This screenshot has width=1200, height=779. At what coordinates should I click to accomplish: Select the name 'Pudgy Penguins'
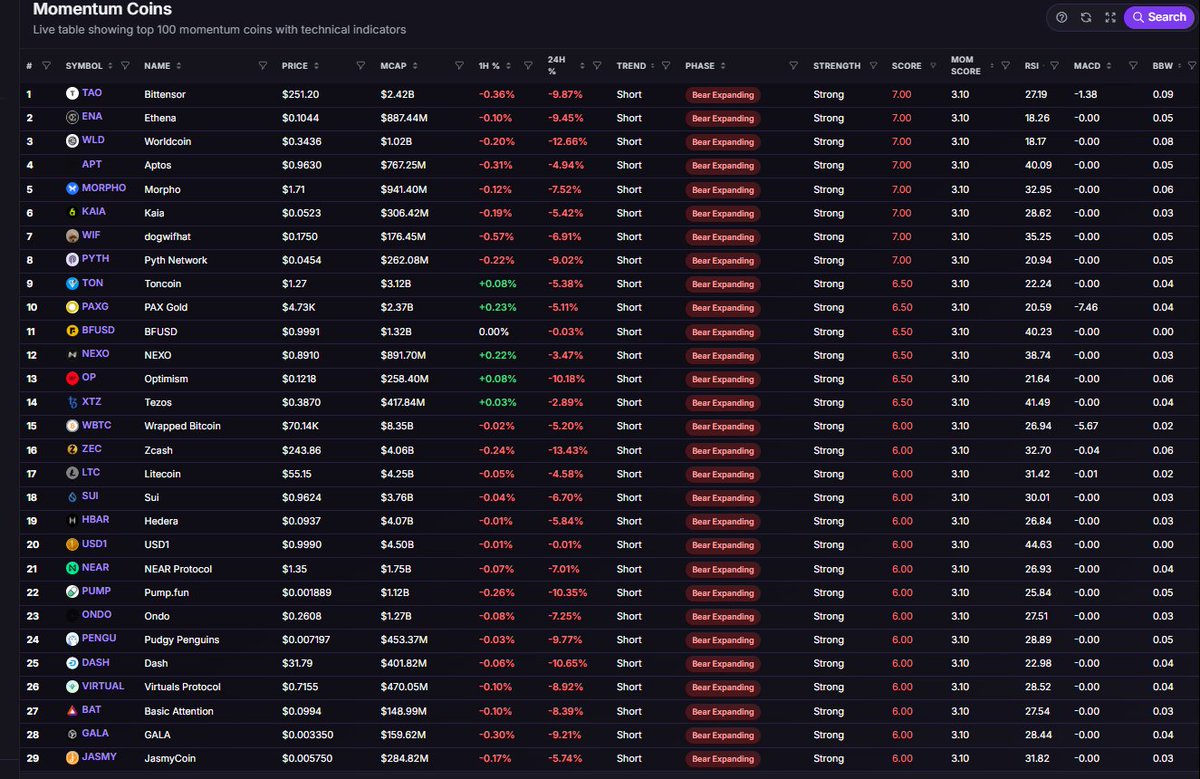[x=181, y=640]
